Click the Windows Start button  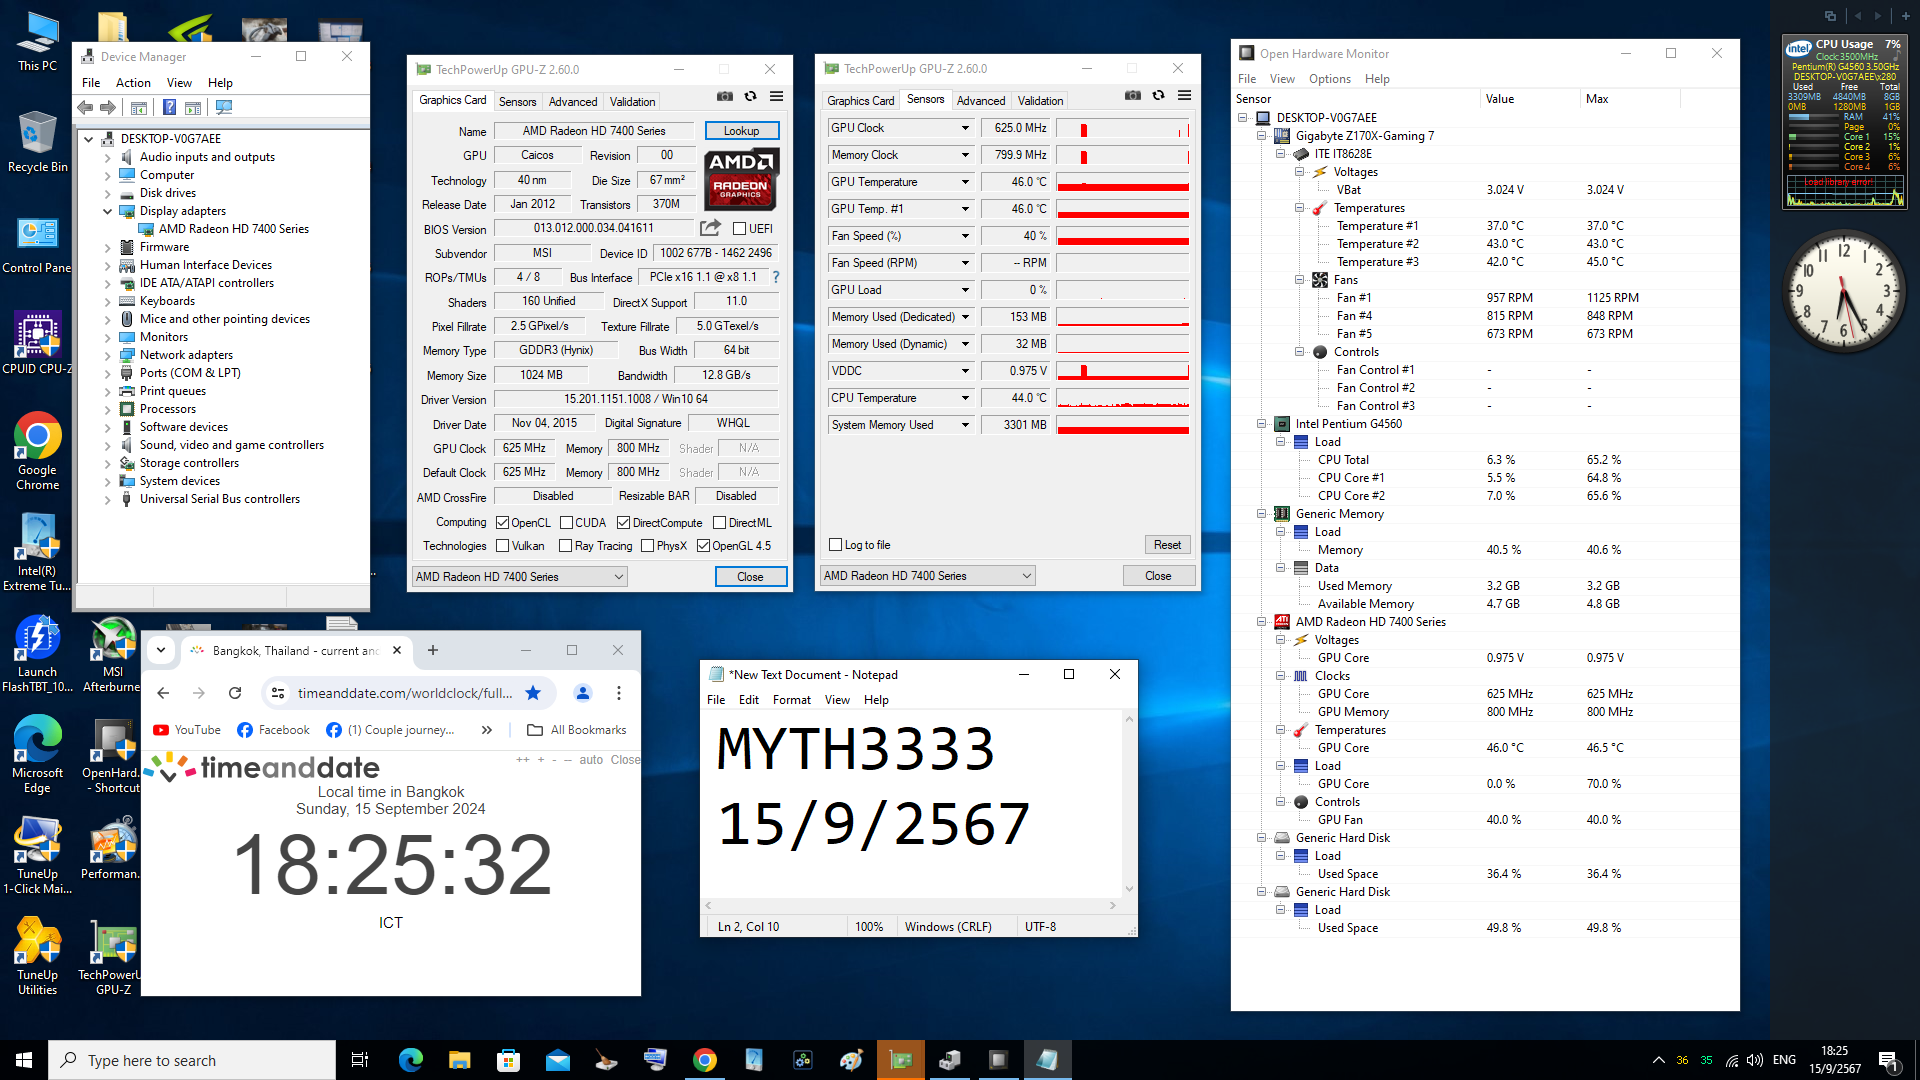(24, 1060)
